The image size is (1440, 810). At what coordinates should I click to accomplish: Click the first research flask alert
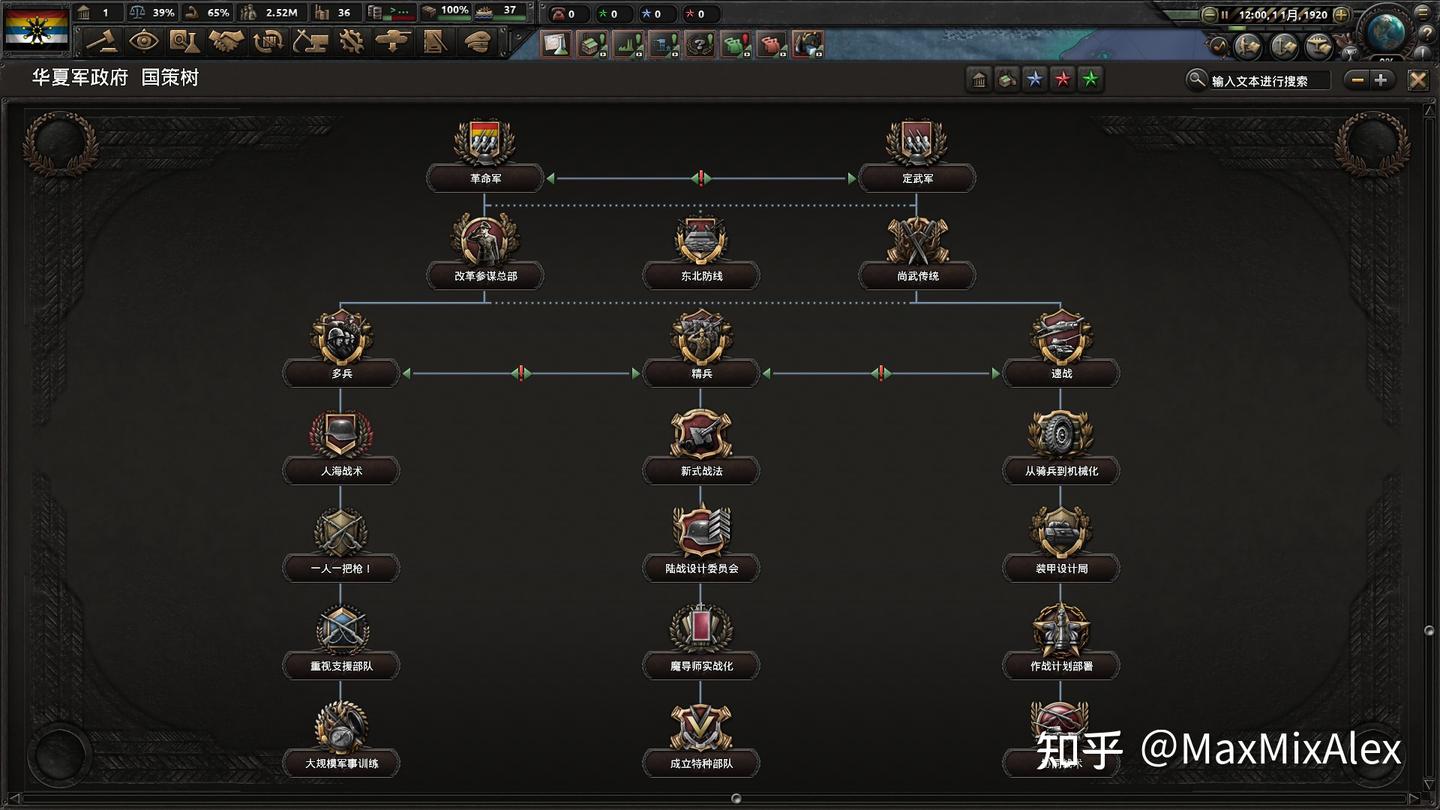point(558,44)
